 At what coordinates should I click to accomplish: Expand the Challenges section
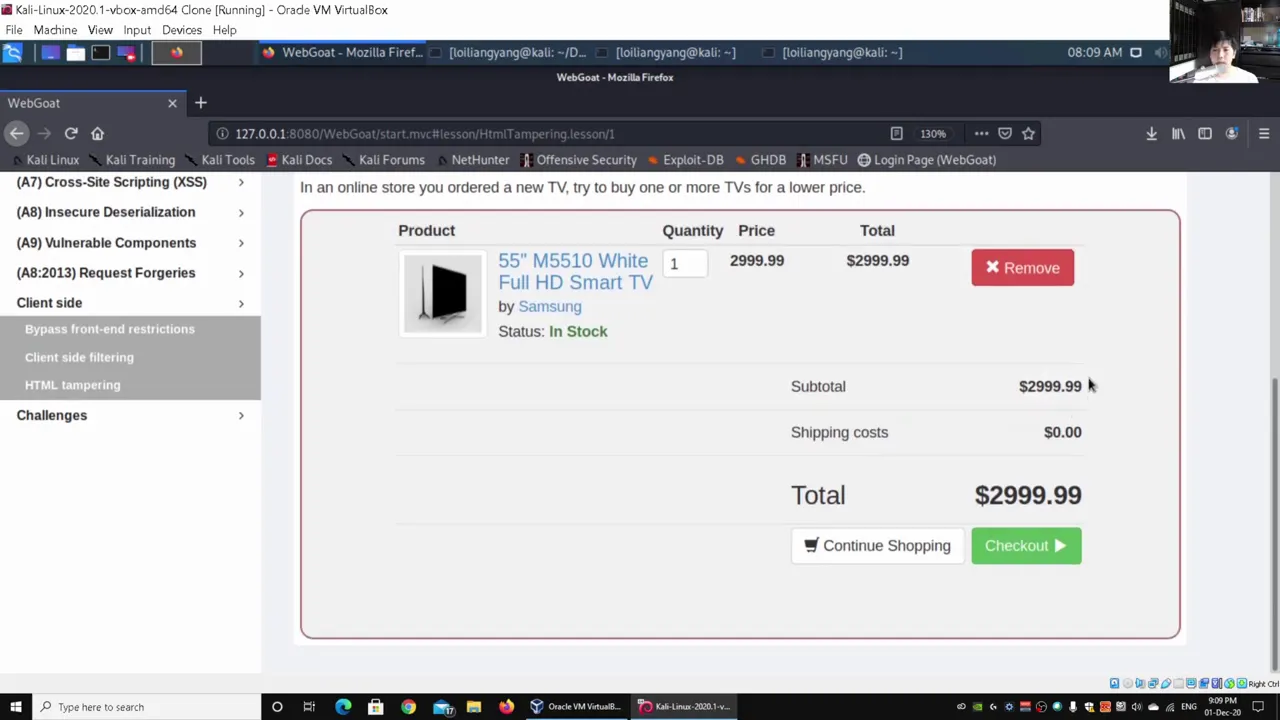coord(130,415)
